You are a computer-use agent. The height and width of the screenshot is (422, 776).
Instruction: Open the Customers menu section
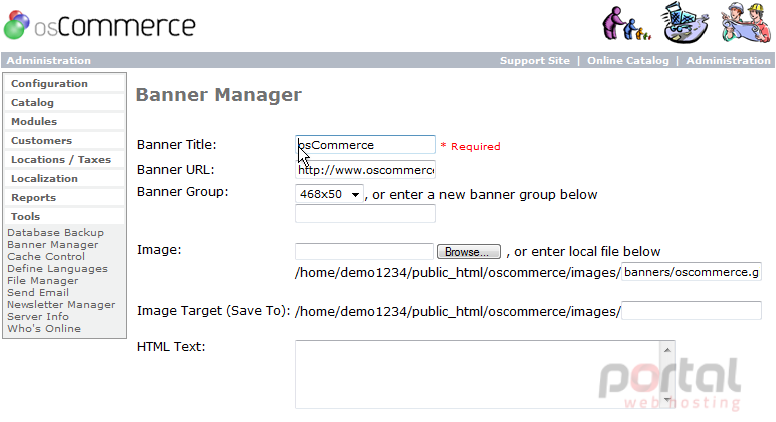point(64,141)
